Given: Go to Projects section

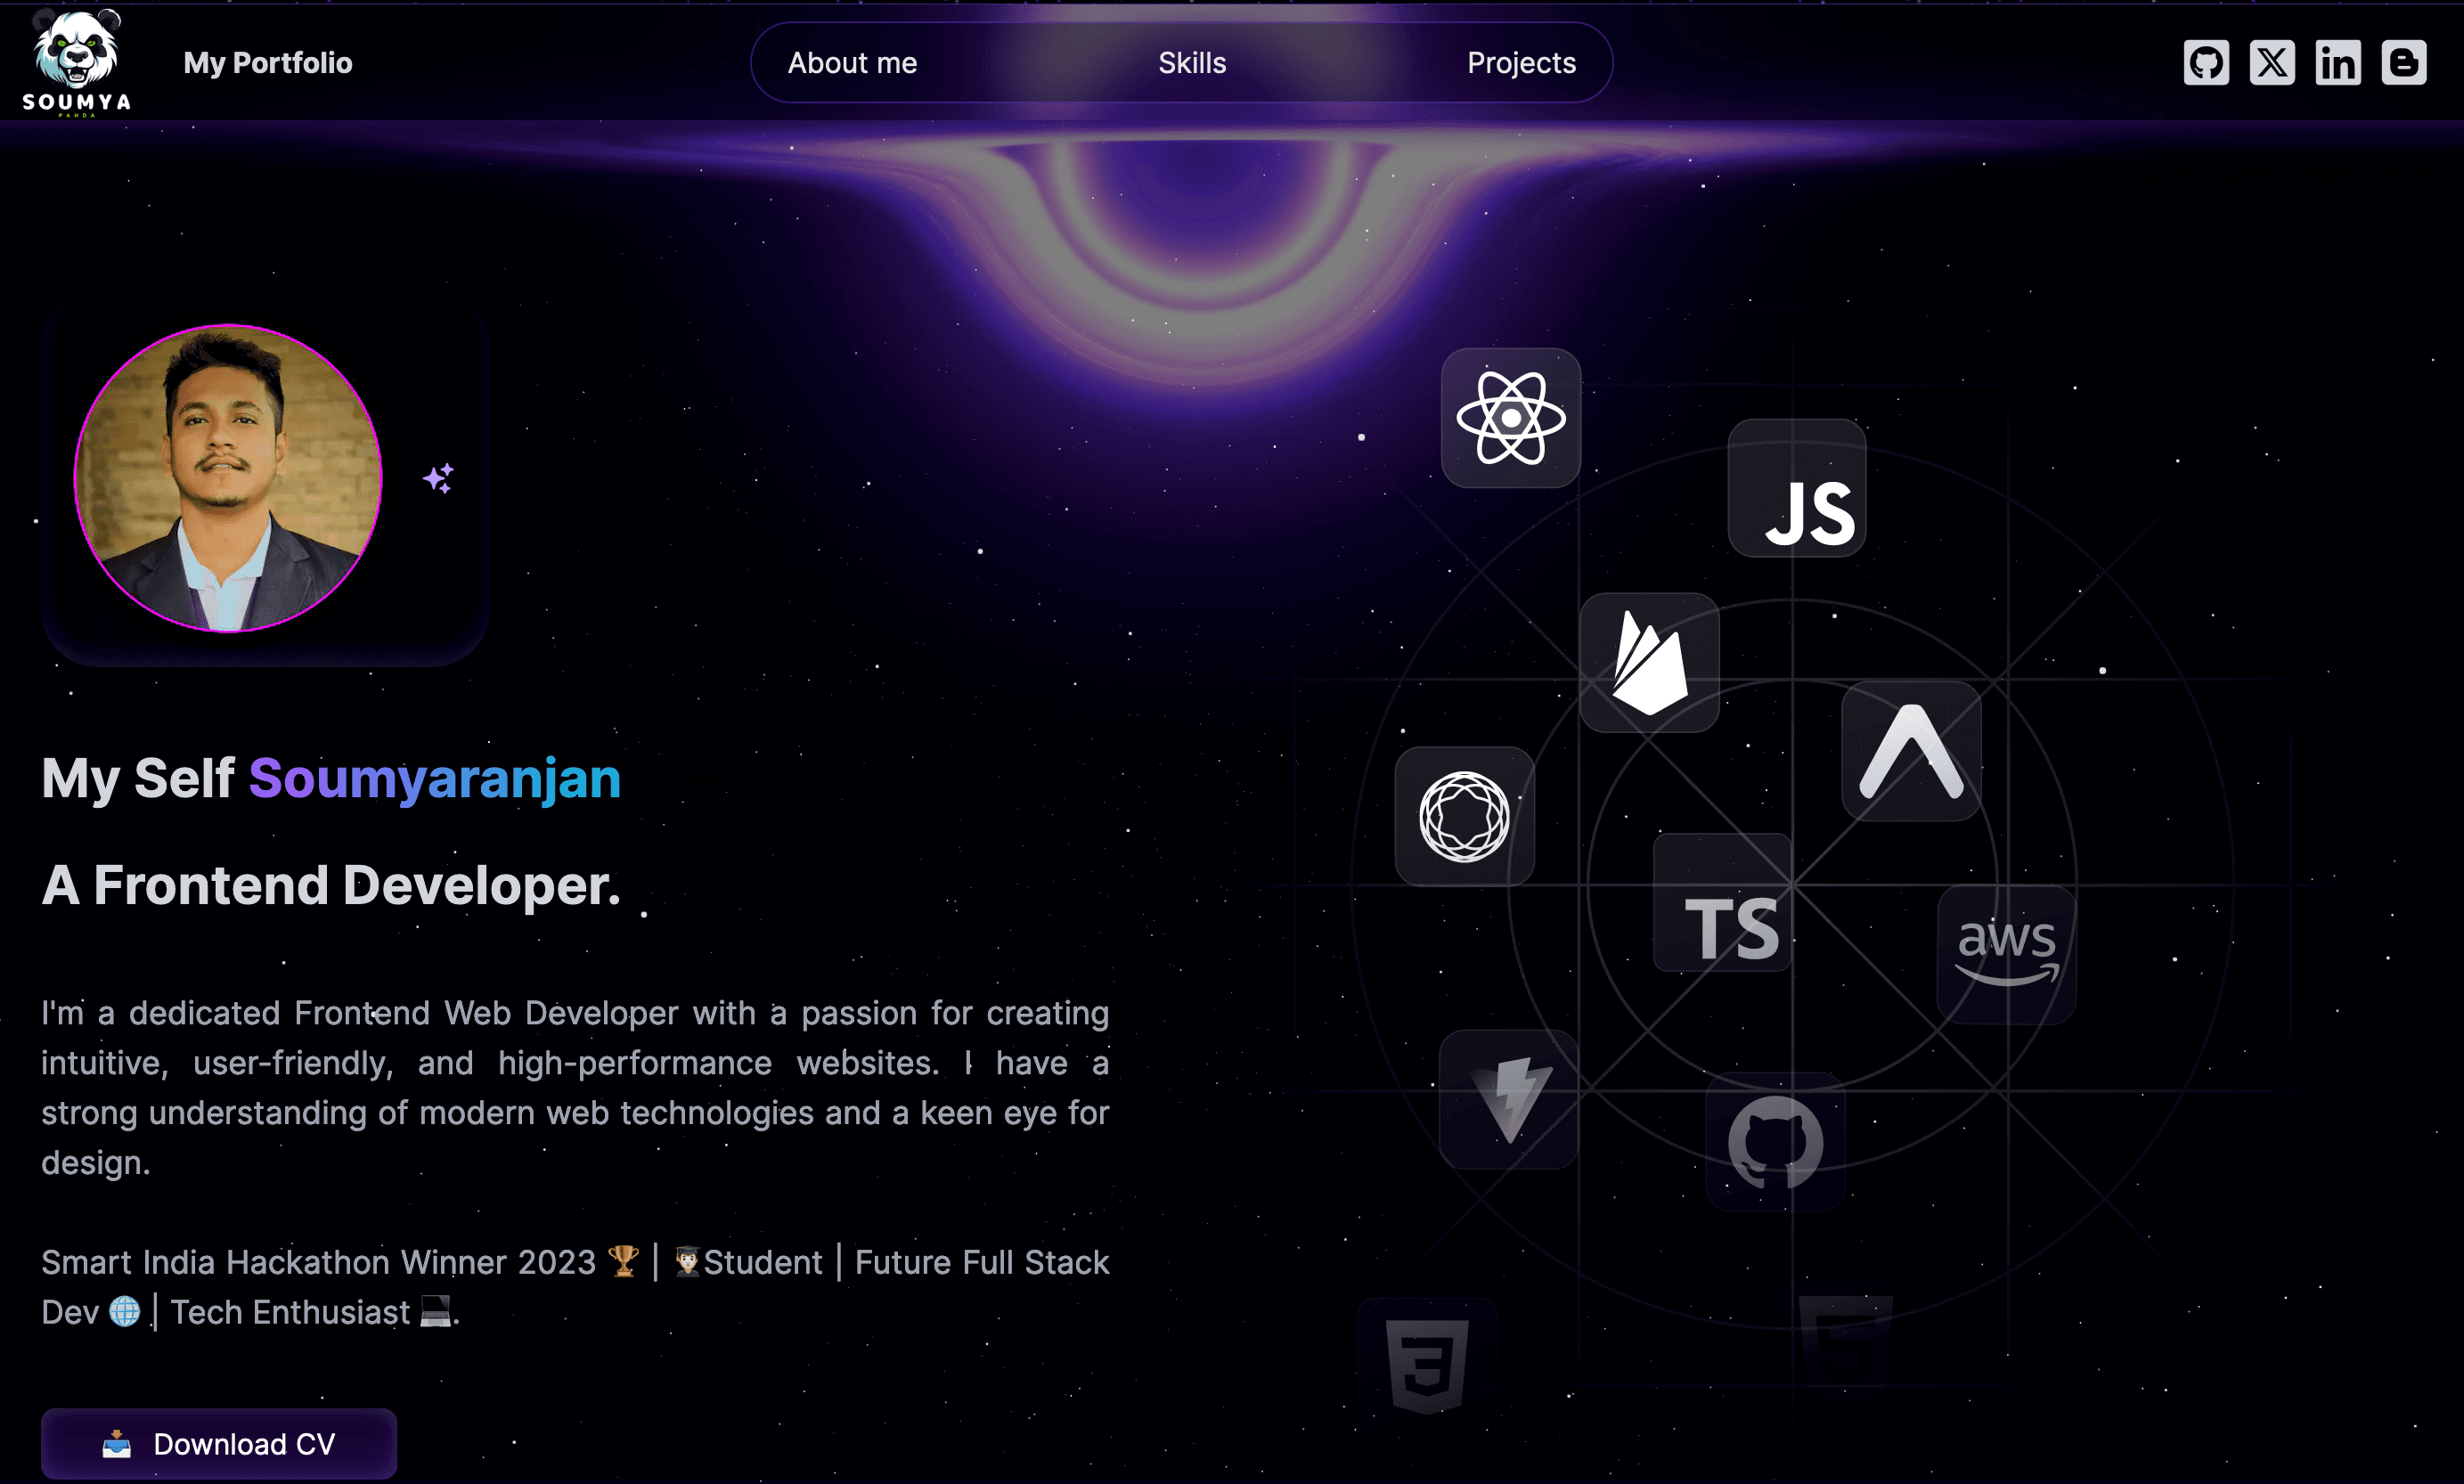Looking at the screenshot, I should pos(1521,63).
